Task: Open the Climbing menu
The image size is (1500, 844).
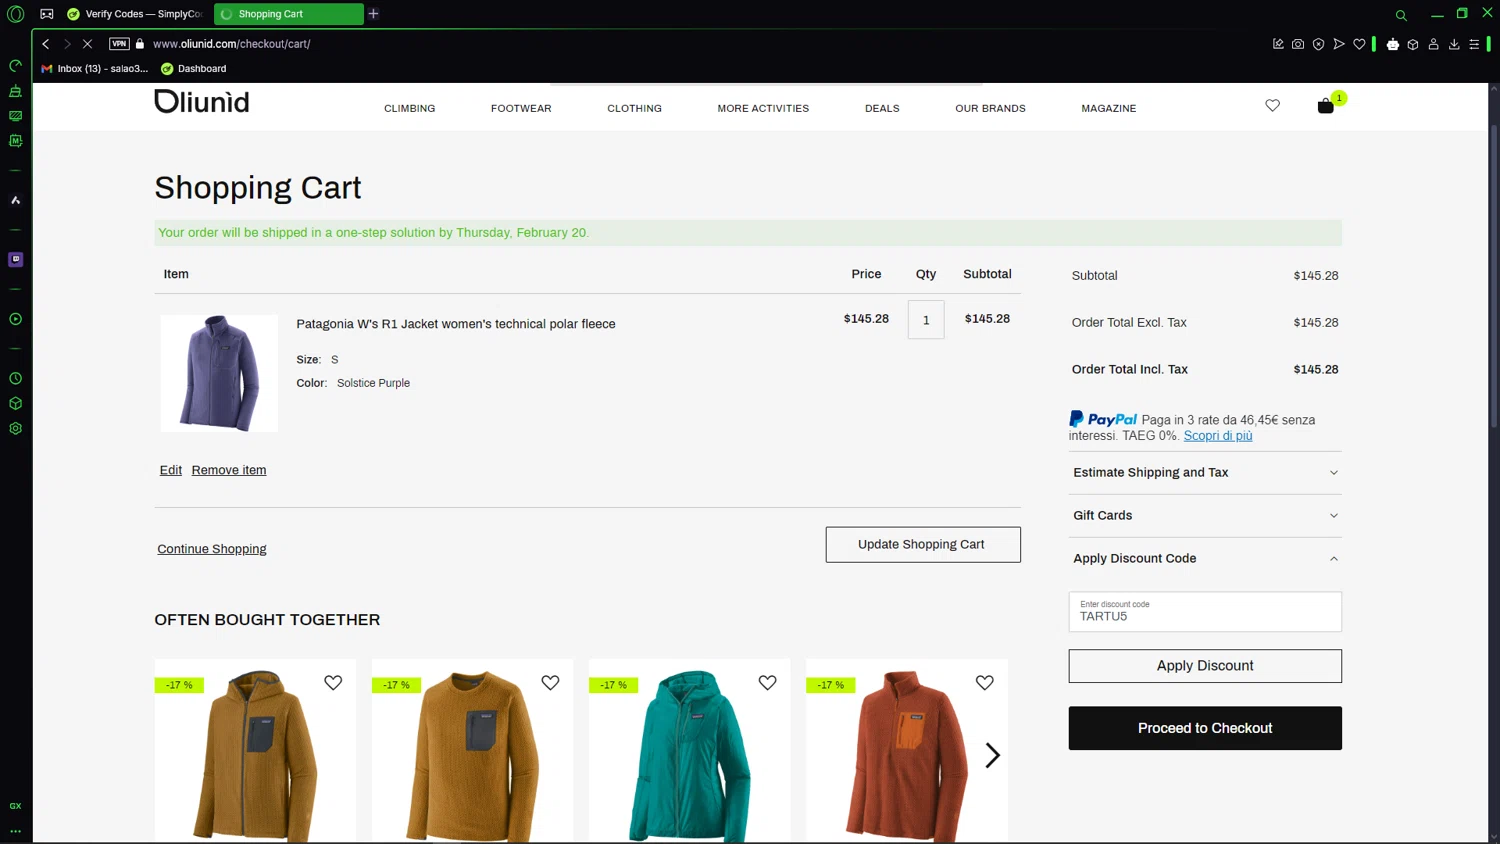Action: coord(410,108)
